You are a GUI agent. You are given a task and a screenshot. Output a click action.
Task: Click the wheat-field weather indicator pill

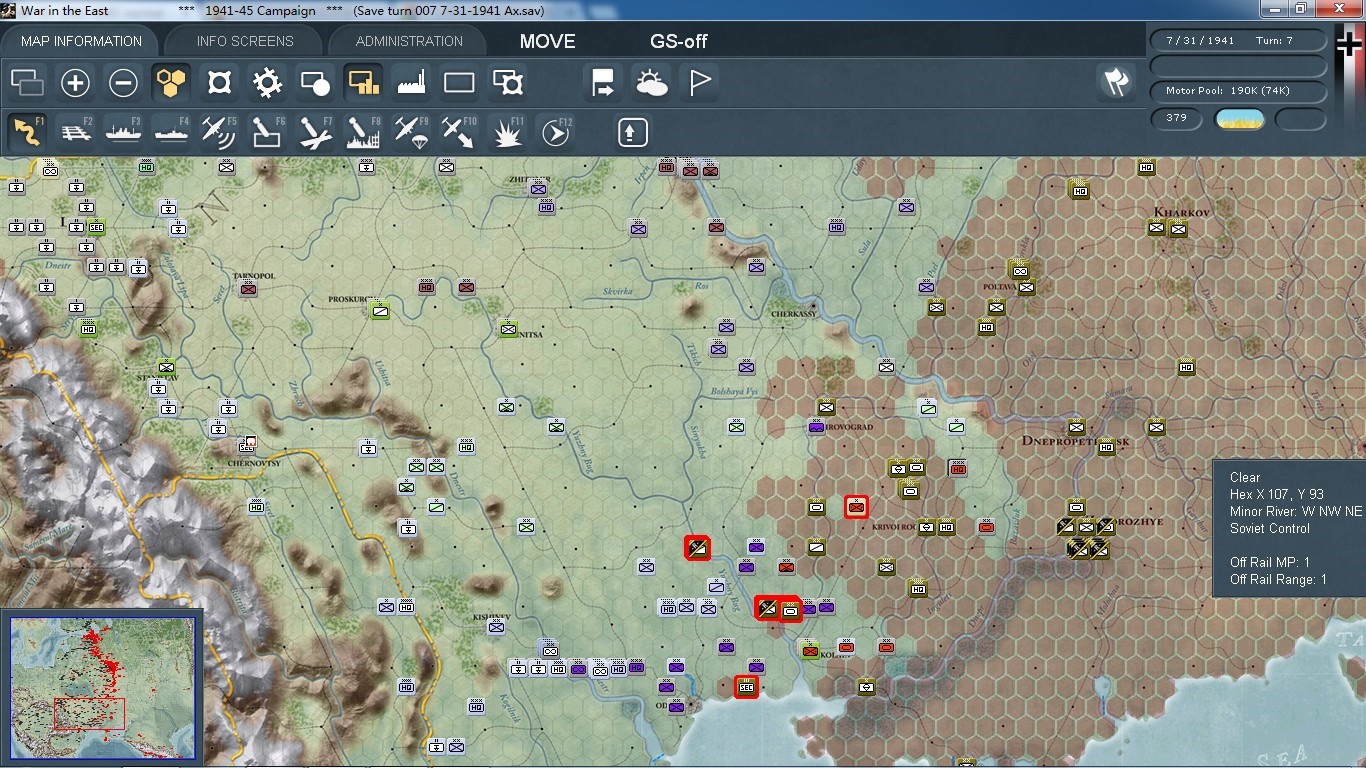point(1240,119)
